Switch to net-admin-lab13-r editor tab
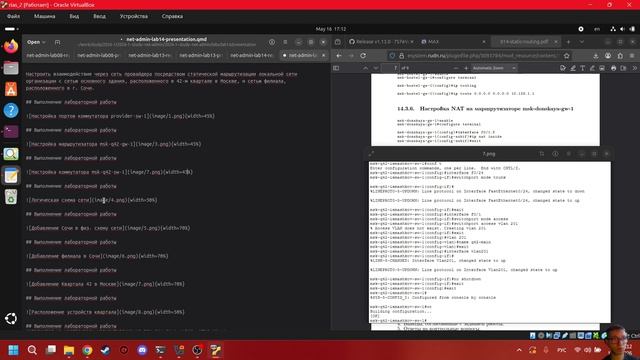 click(x=149, y=55)
